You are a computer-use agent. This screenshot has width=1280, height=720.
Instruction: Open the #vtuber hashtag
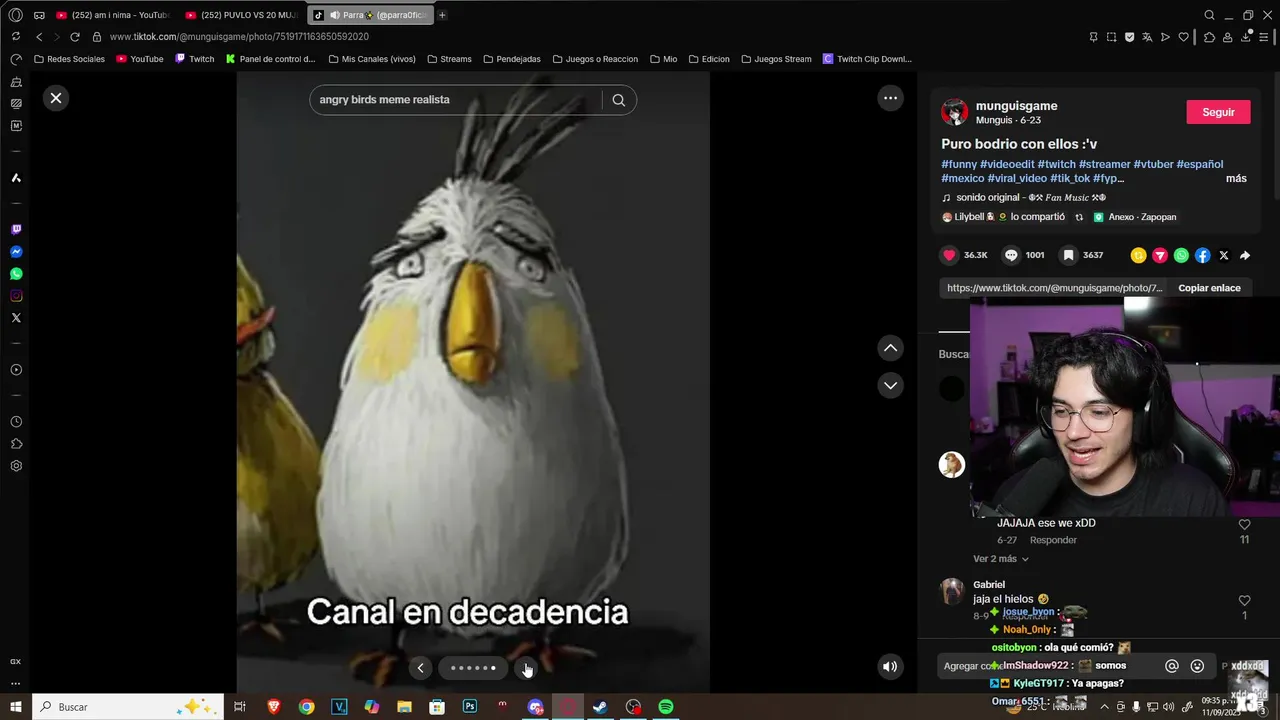pyautogui.click(x=1153, y=164)
